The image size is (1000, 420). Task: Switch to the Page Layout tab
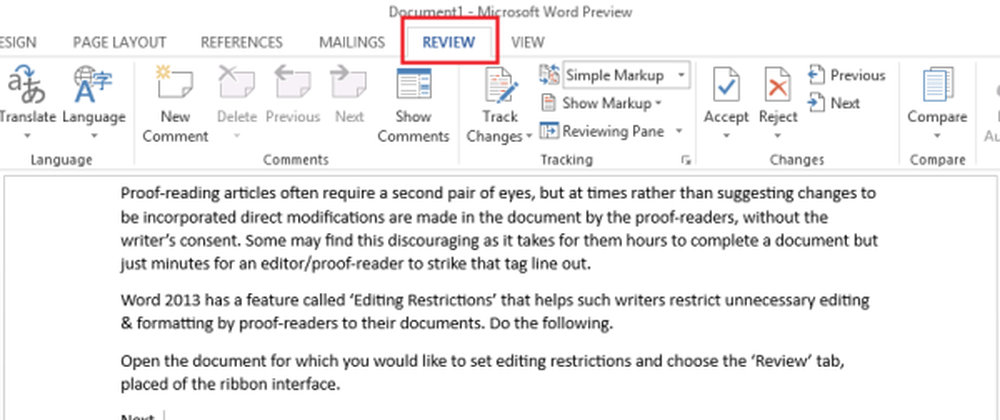[x=121, y=42]
